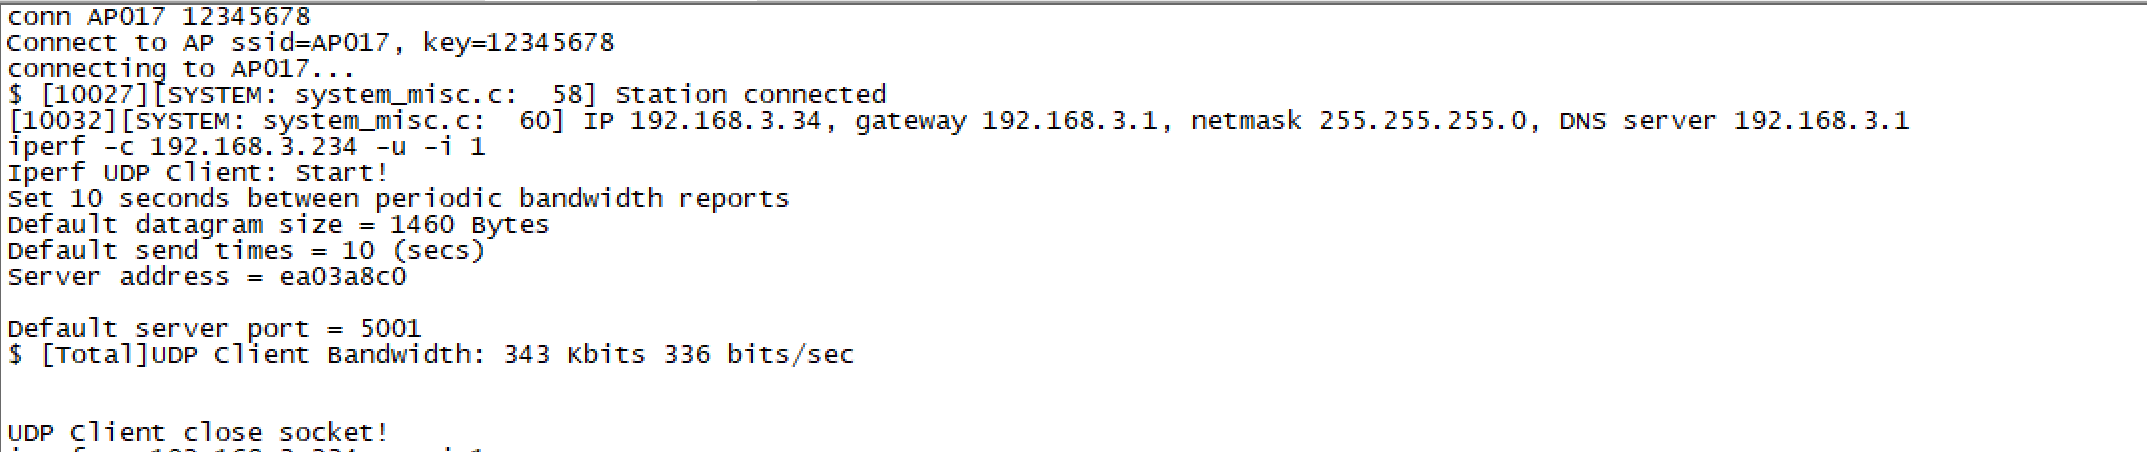Click the IP address 192.168.3.34
2147x452 pixels.
726,121
